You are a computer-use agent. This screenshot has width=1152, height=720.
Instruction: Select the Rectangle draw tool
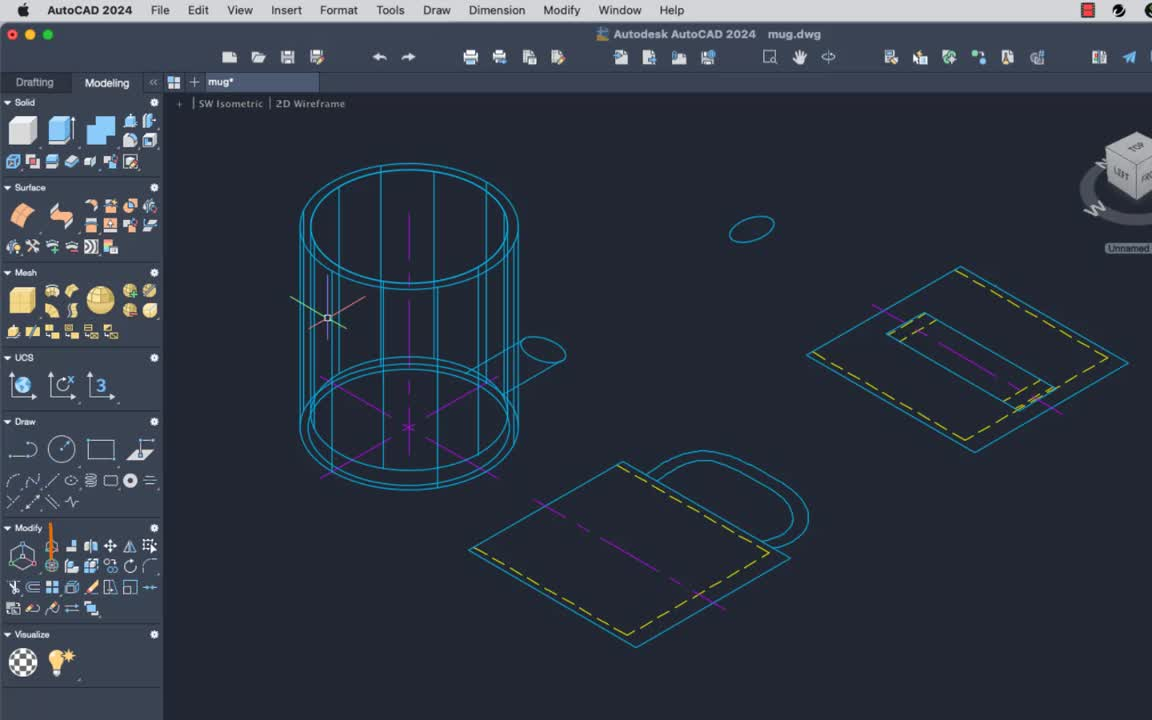[x=101, y=449]
